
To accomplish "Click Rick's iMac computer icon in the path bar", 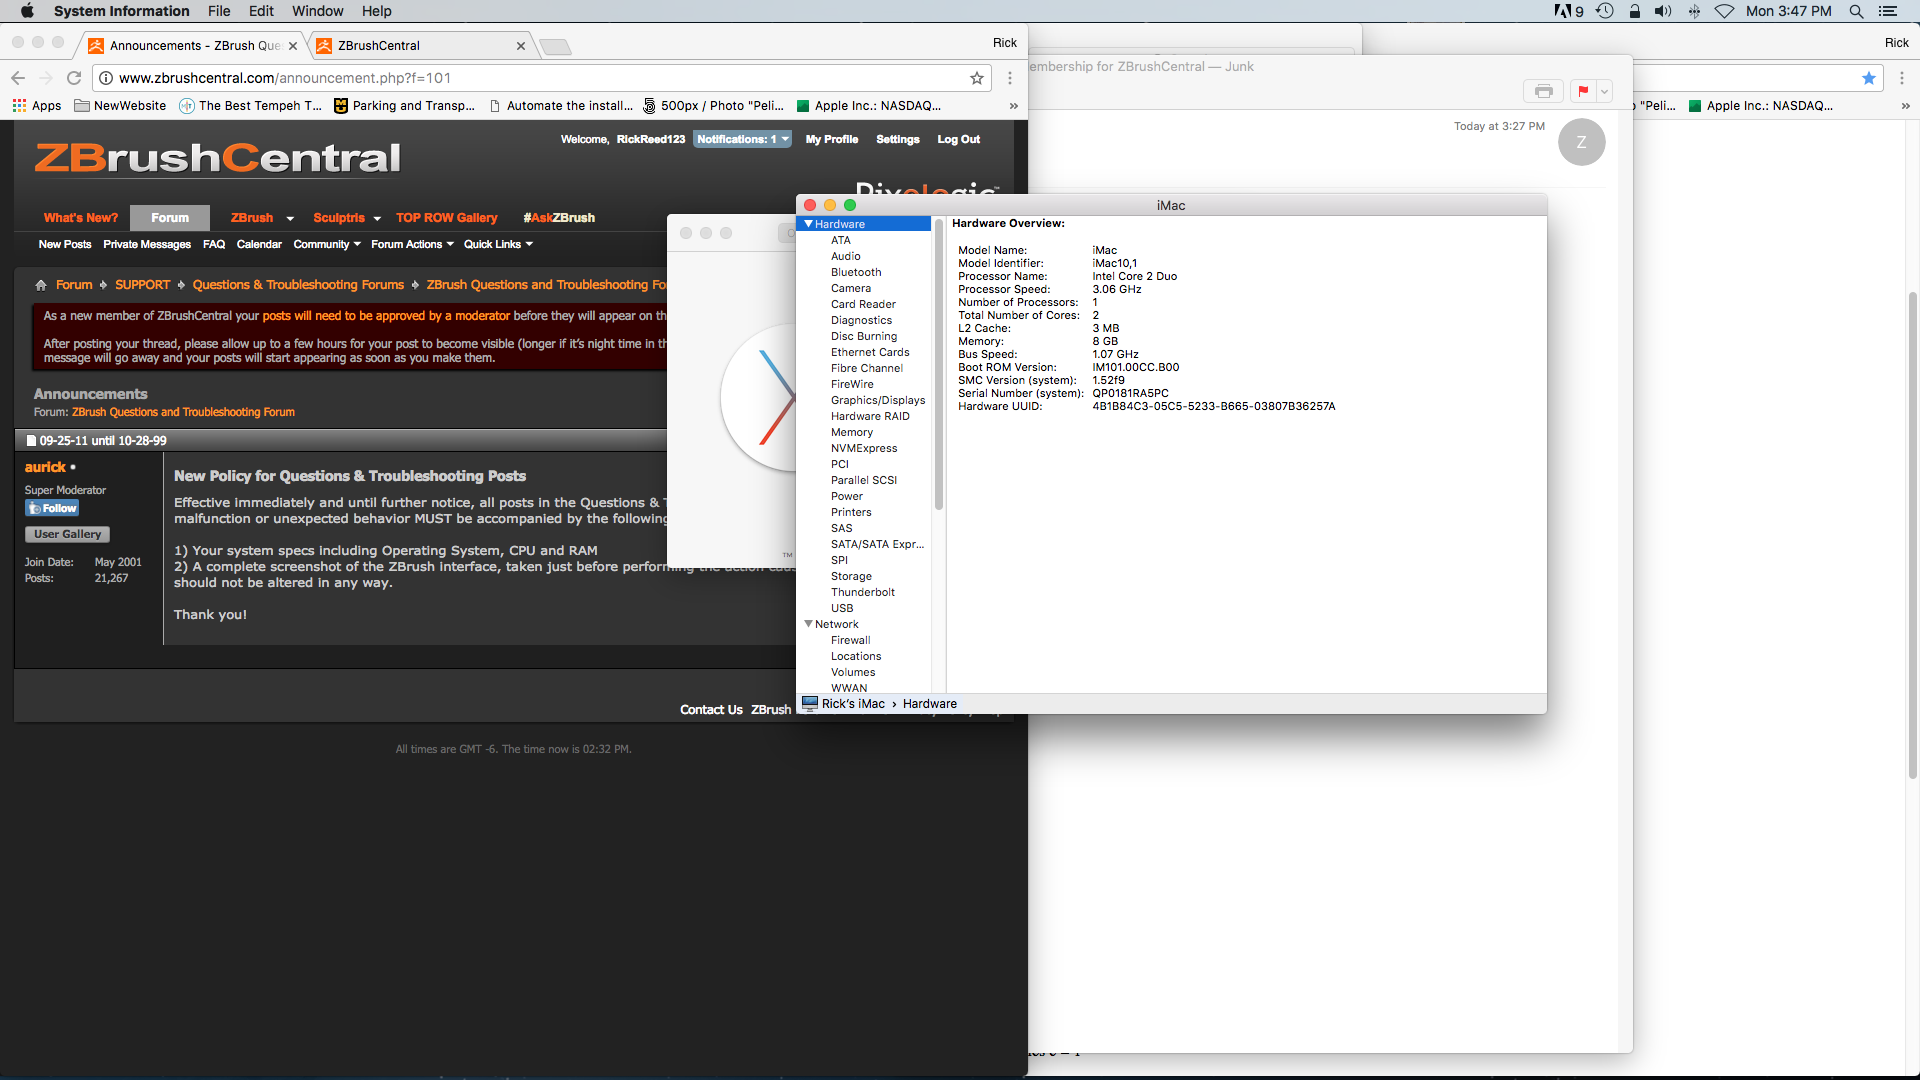I will point(810,703).
